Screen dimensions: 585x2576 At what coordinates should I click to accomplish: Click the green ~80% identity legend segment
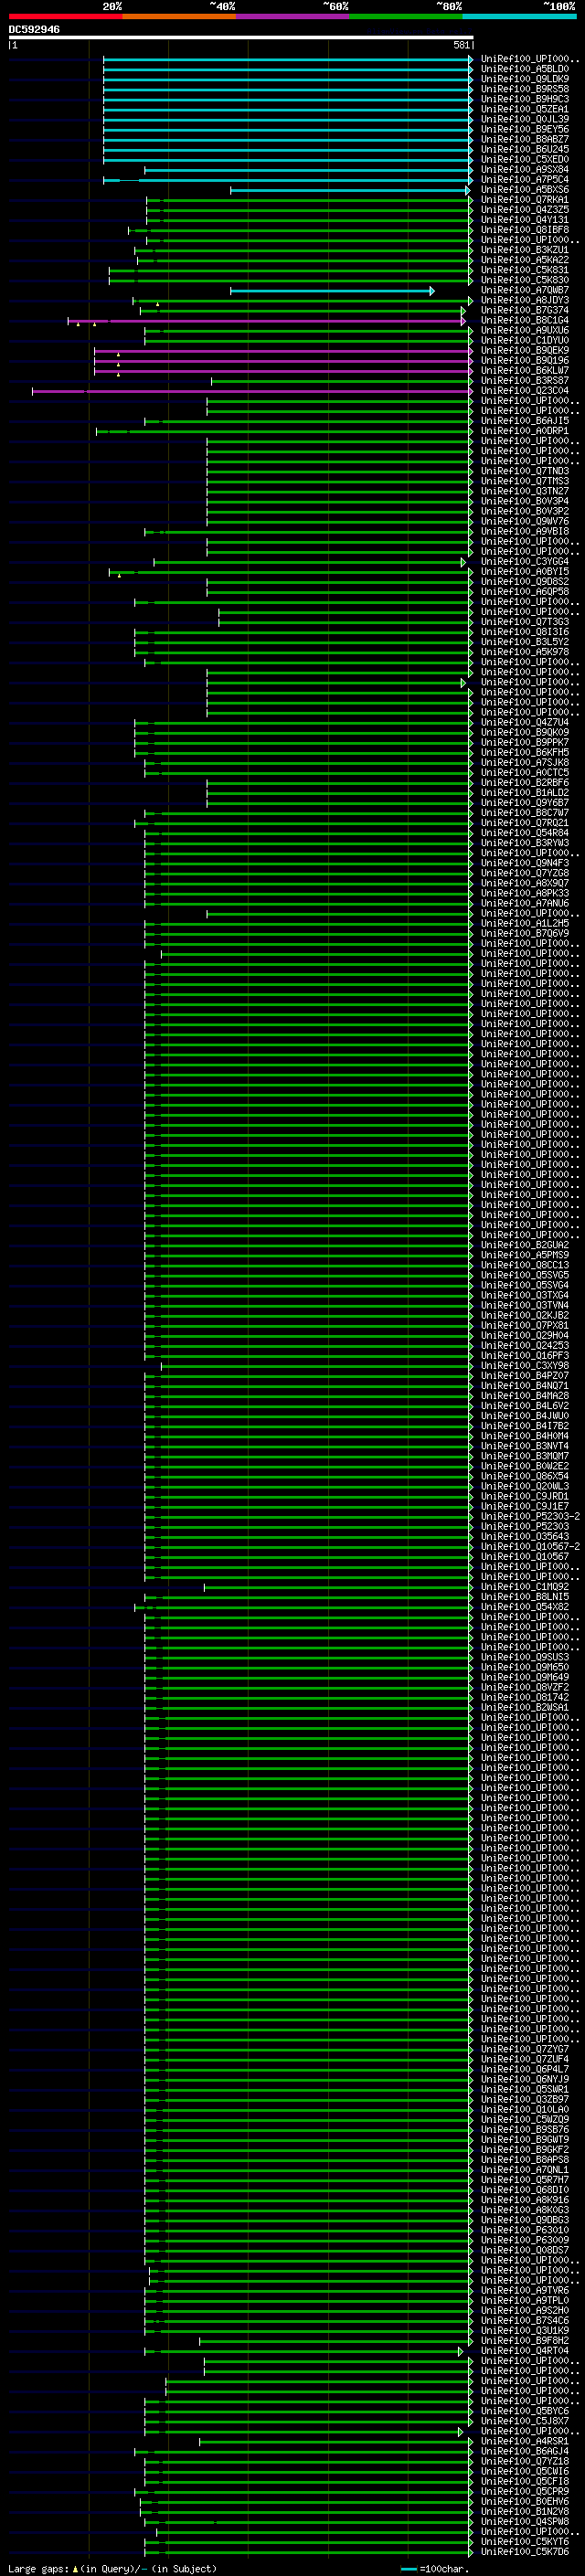[406, 16]
